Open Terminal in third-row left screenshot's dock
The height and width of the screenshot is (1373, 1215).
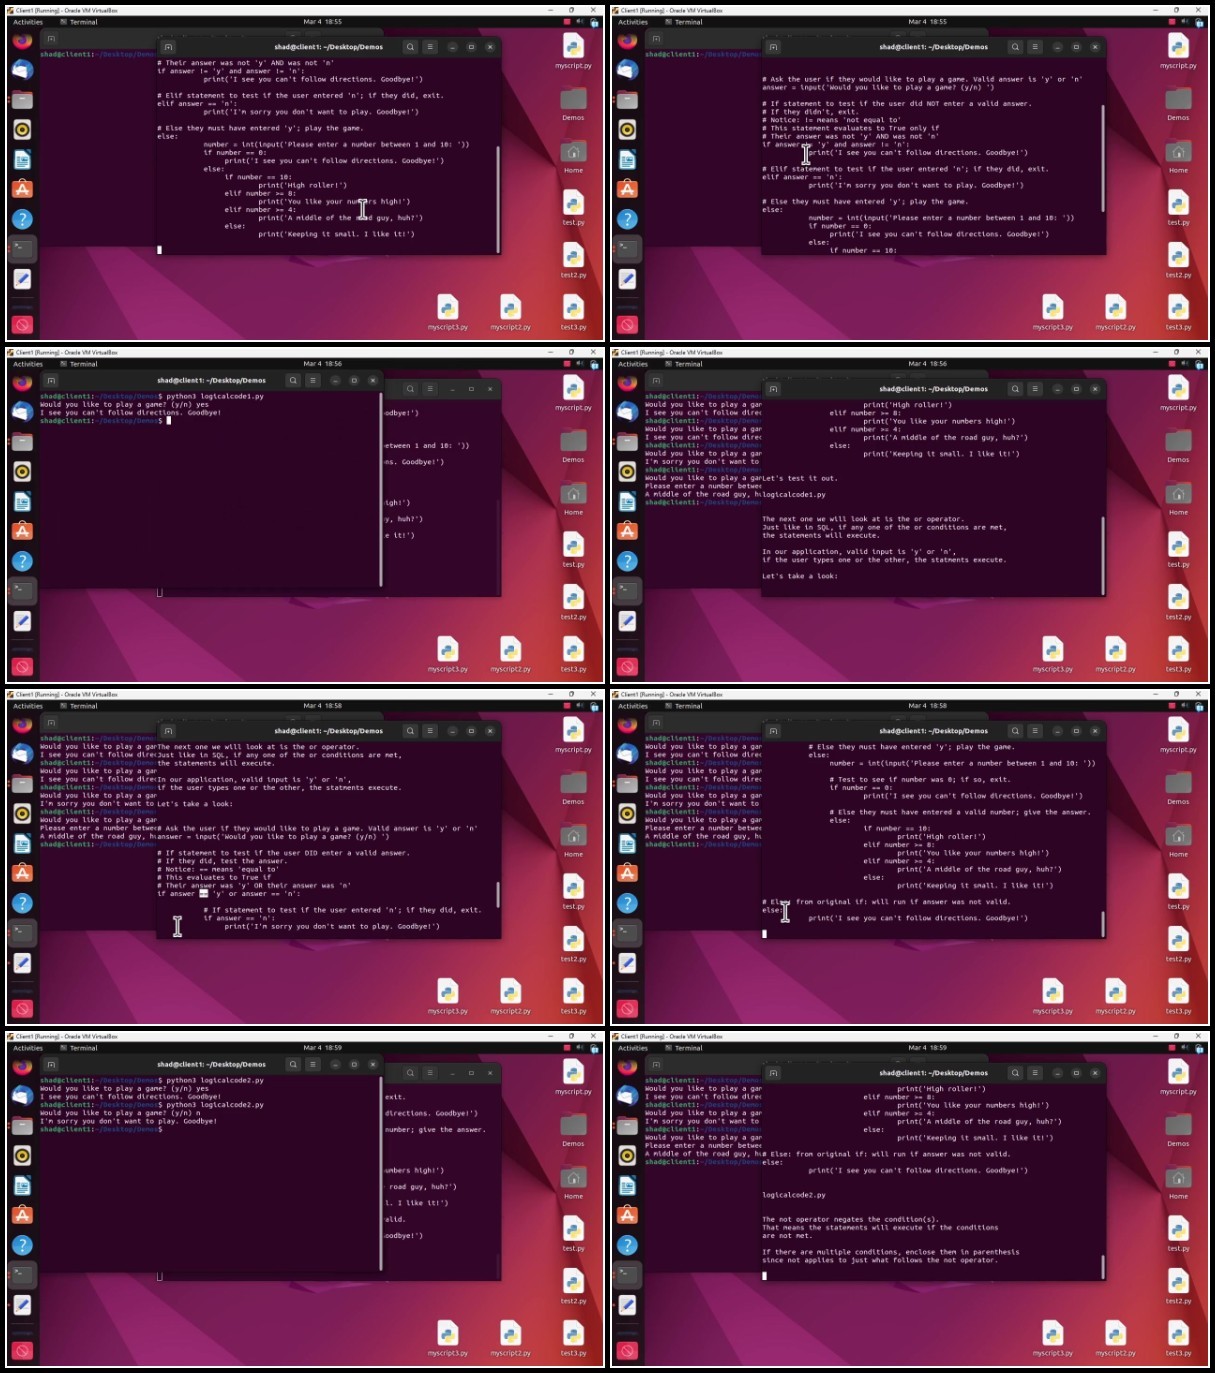click(22, 932)
